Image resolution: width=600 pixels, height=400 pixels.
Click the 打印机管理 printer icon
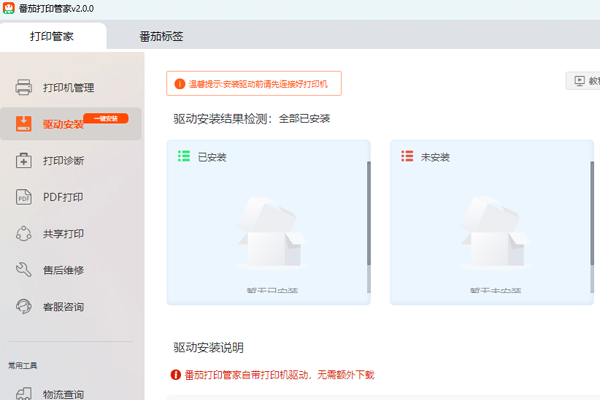click(x=24, y=88)
